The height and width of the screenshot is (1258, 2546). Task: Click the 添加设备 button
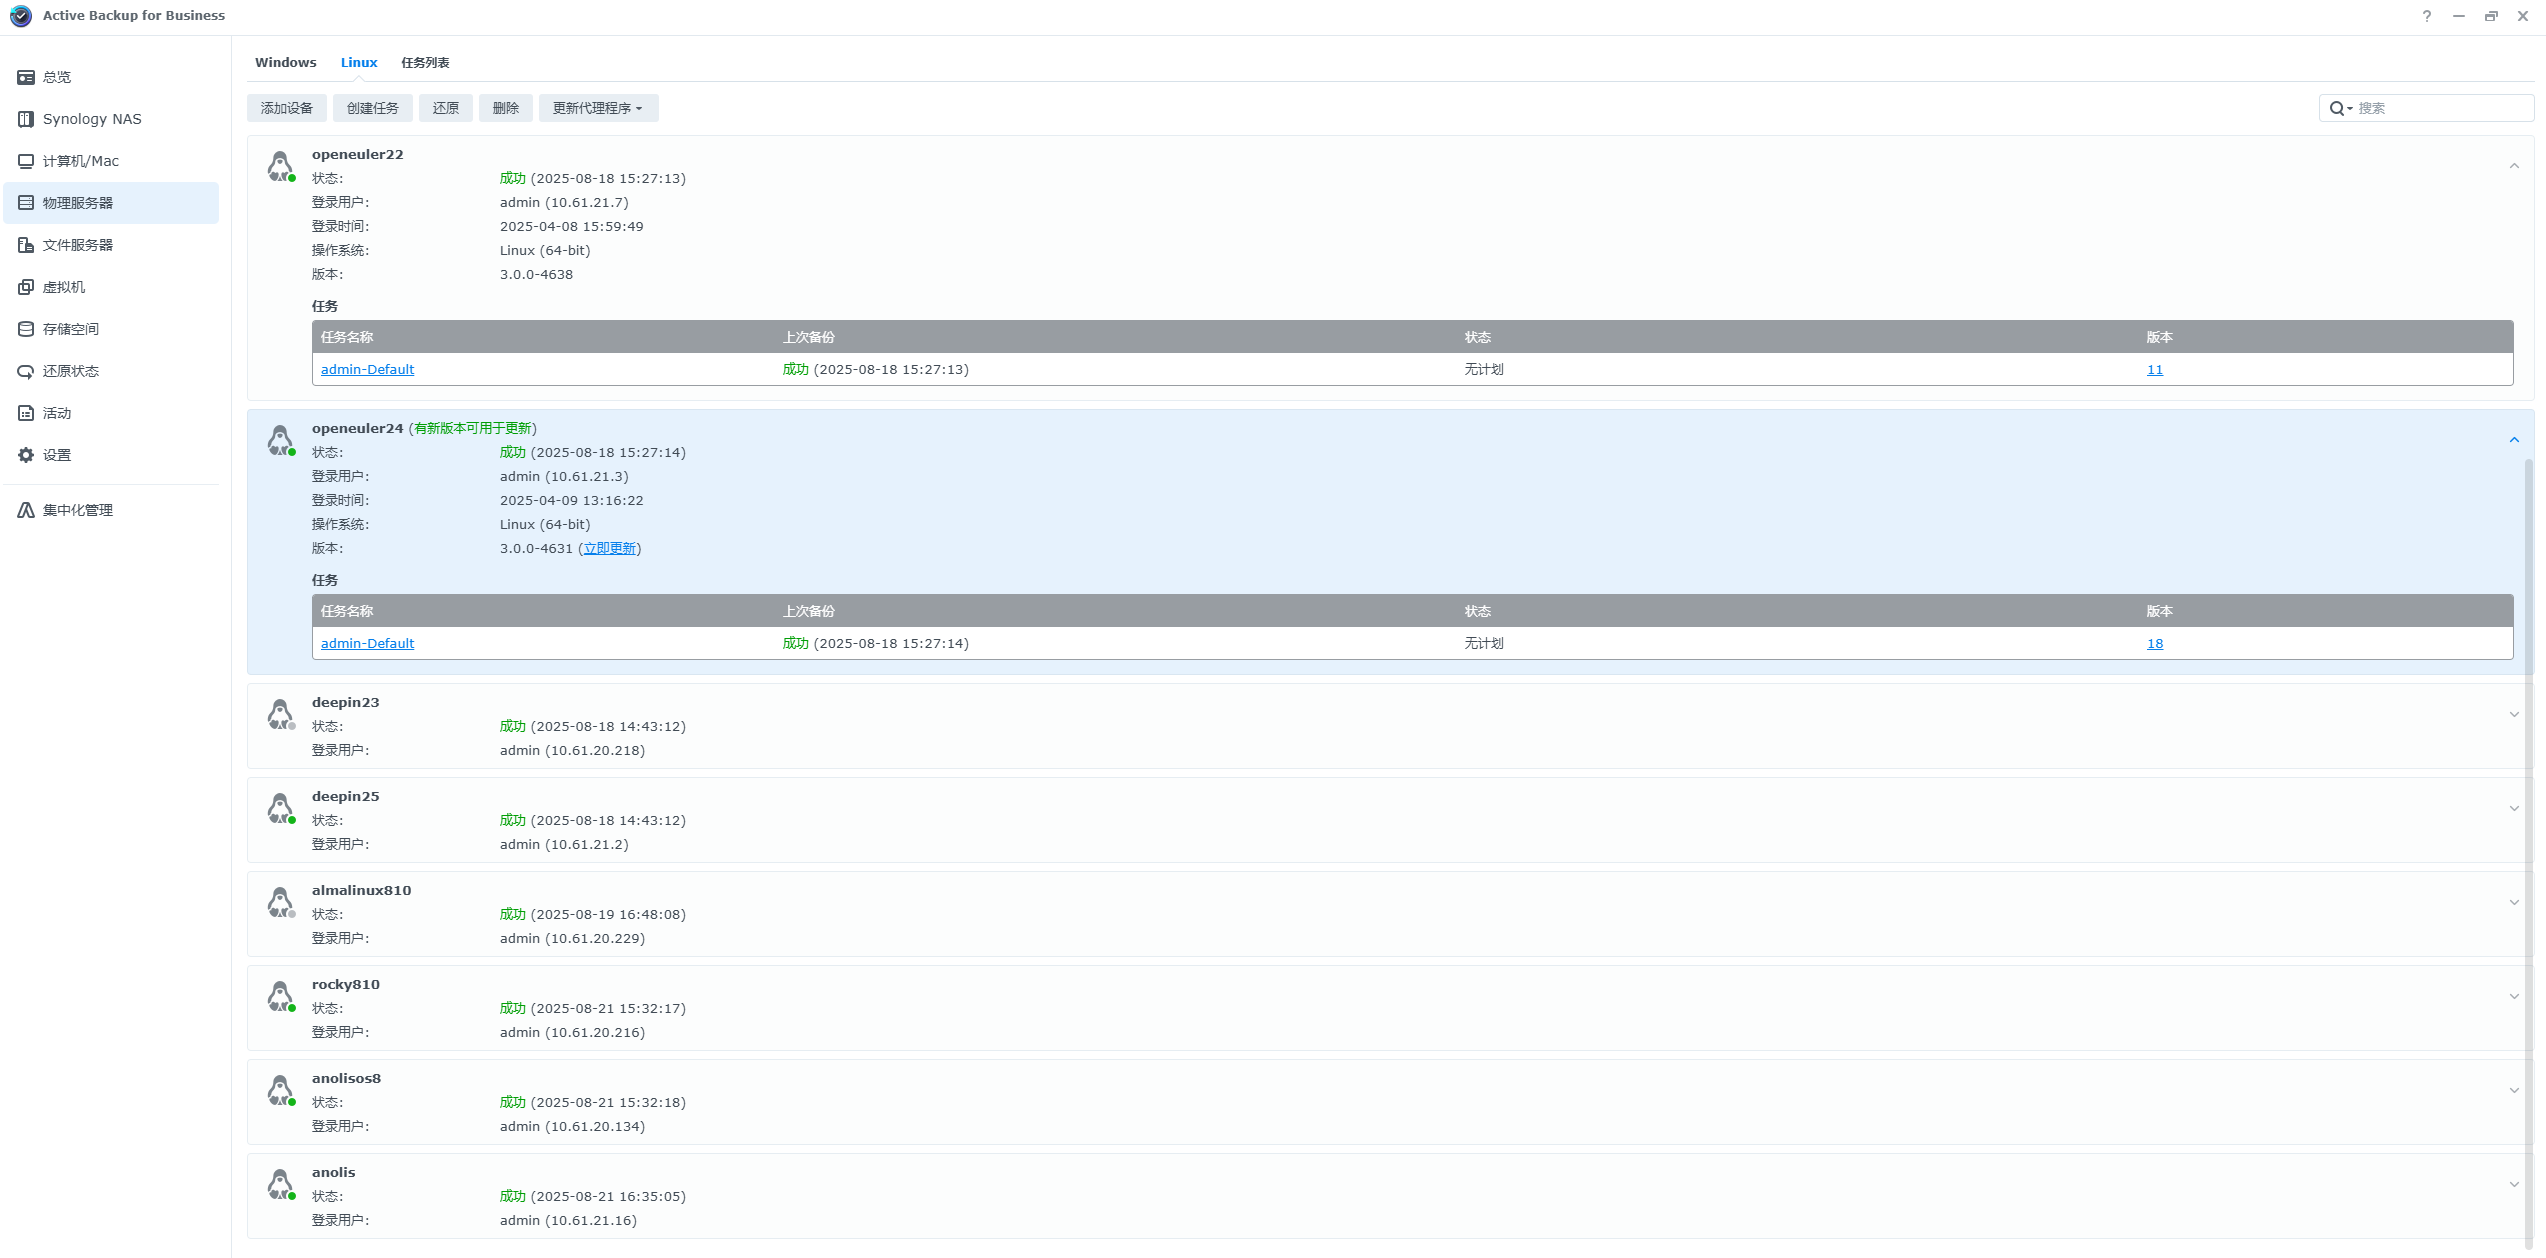287,108
